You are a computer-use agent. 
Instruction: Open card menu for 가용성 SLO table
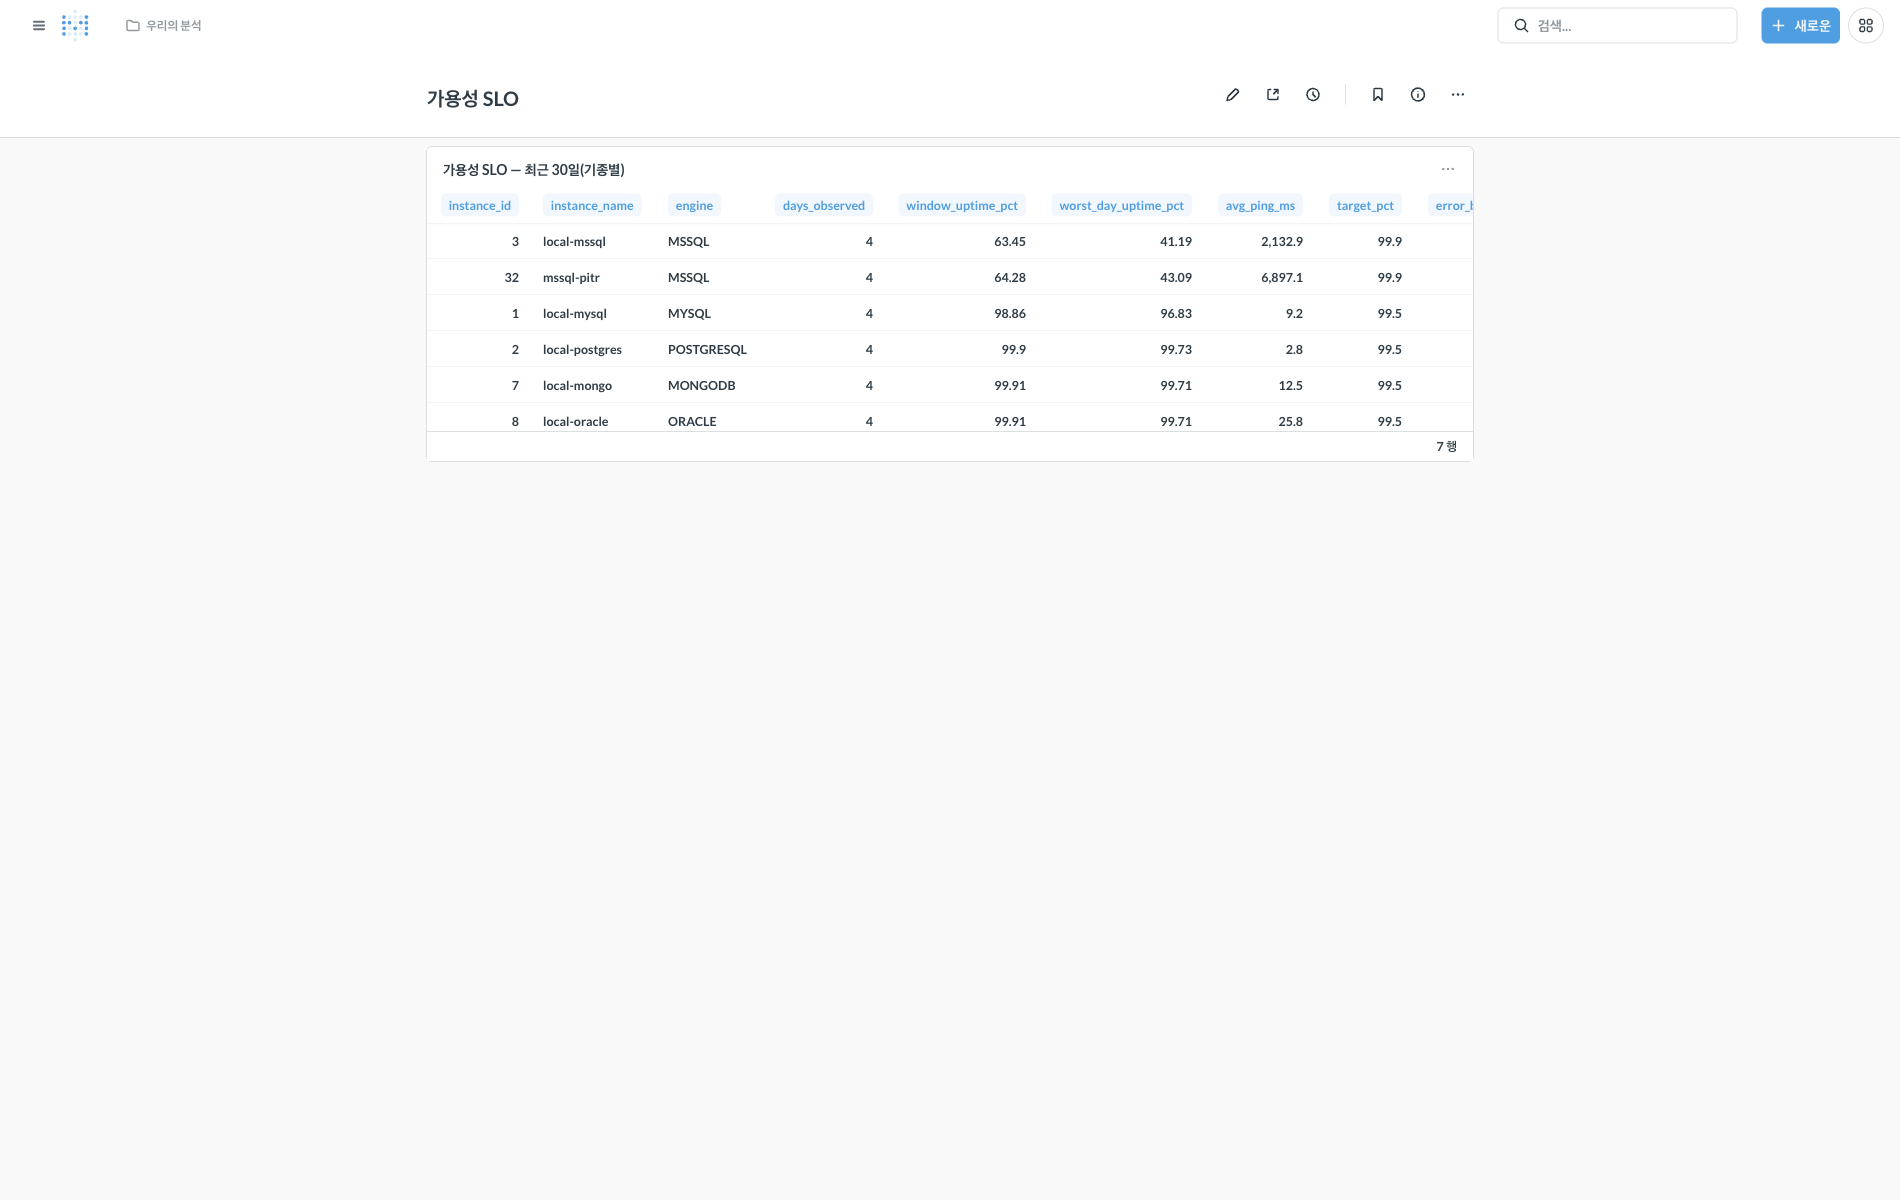click(1448, 169)
